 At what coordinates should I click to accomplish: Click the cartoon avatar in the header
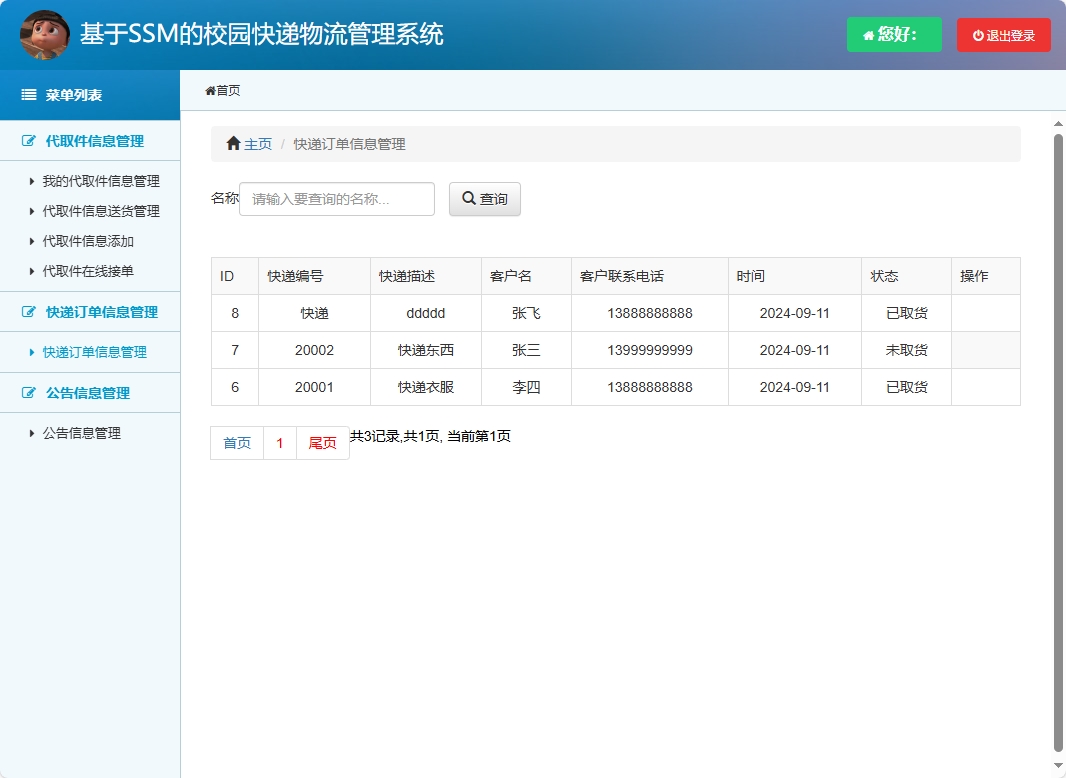44,34
